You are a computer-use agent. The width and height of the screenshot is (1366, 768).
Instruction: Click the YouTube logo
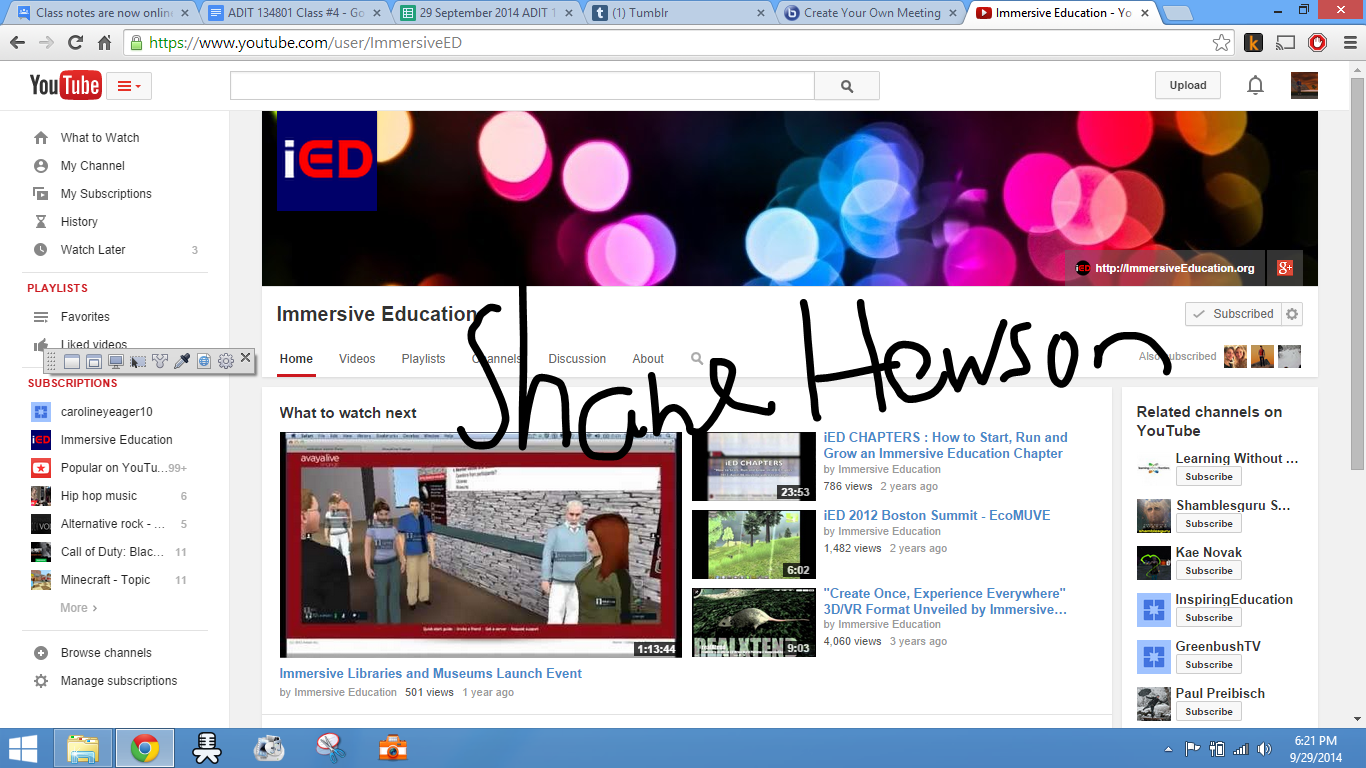pyautogui.click(x=65, y=86)
